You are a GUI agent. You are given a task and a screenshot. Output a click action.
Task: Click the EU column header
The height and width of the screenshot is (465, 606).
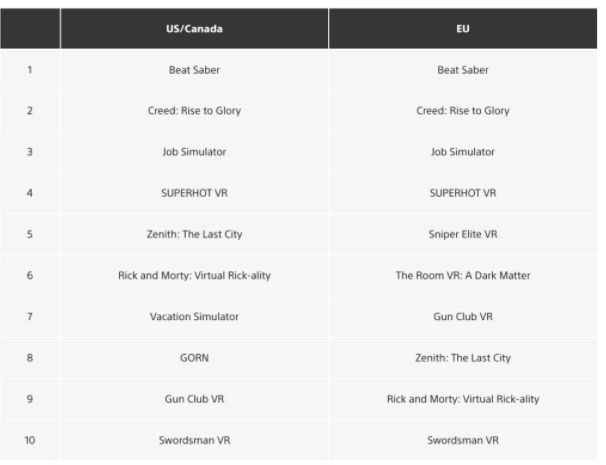point(462,29)
